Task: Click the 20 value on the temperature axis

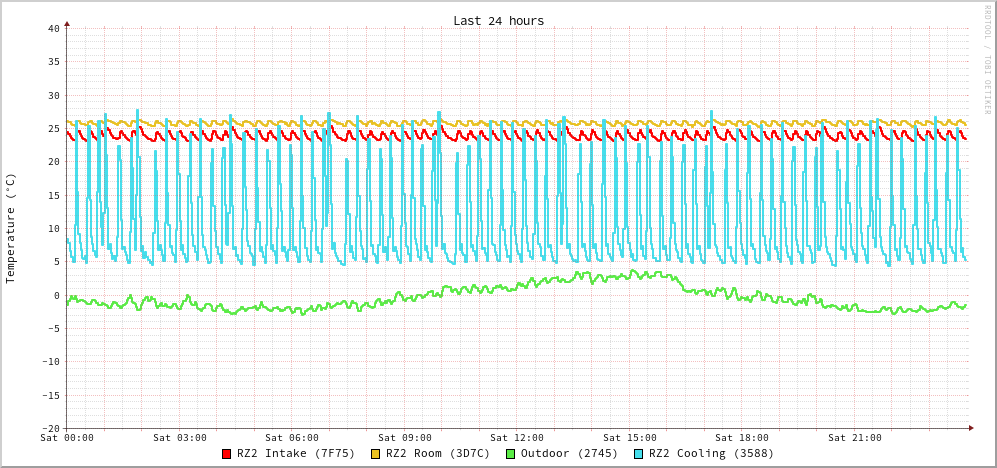Action: pyautogui.click(x=53, y=162)
